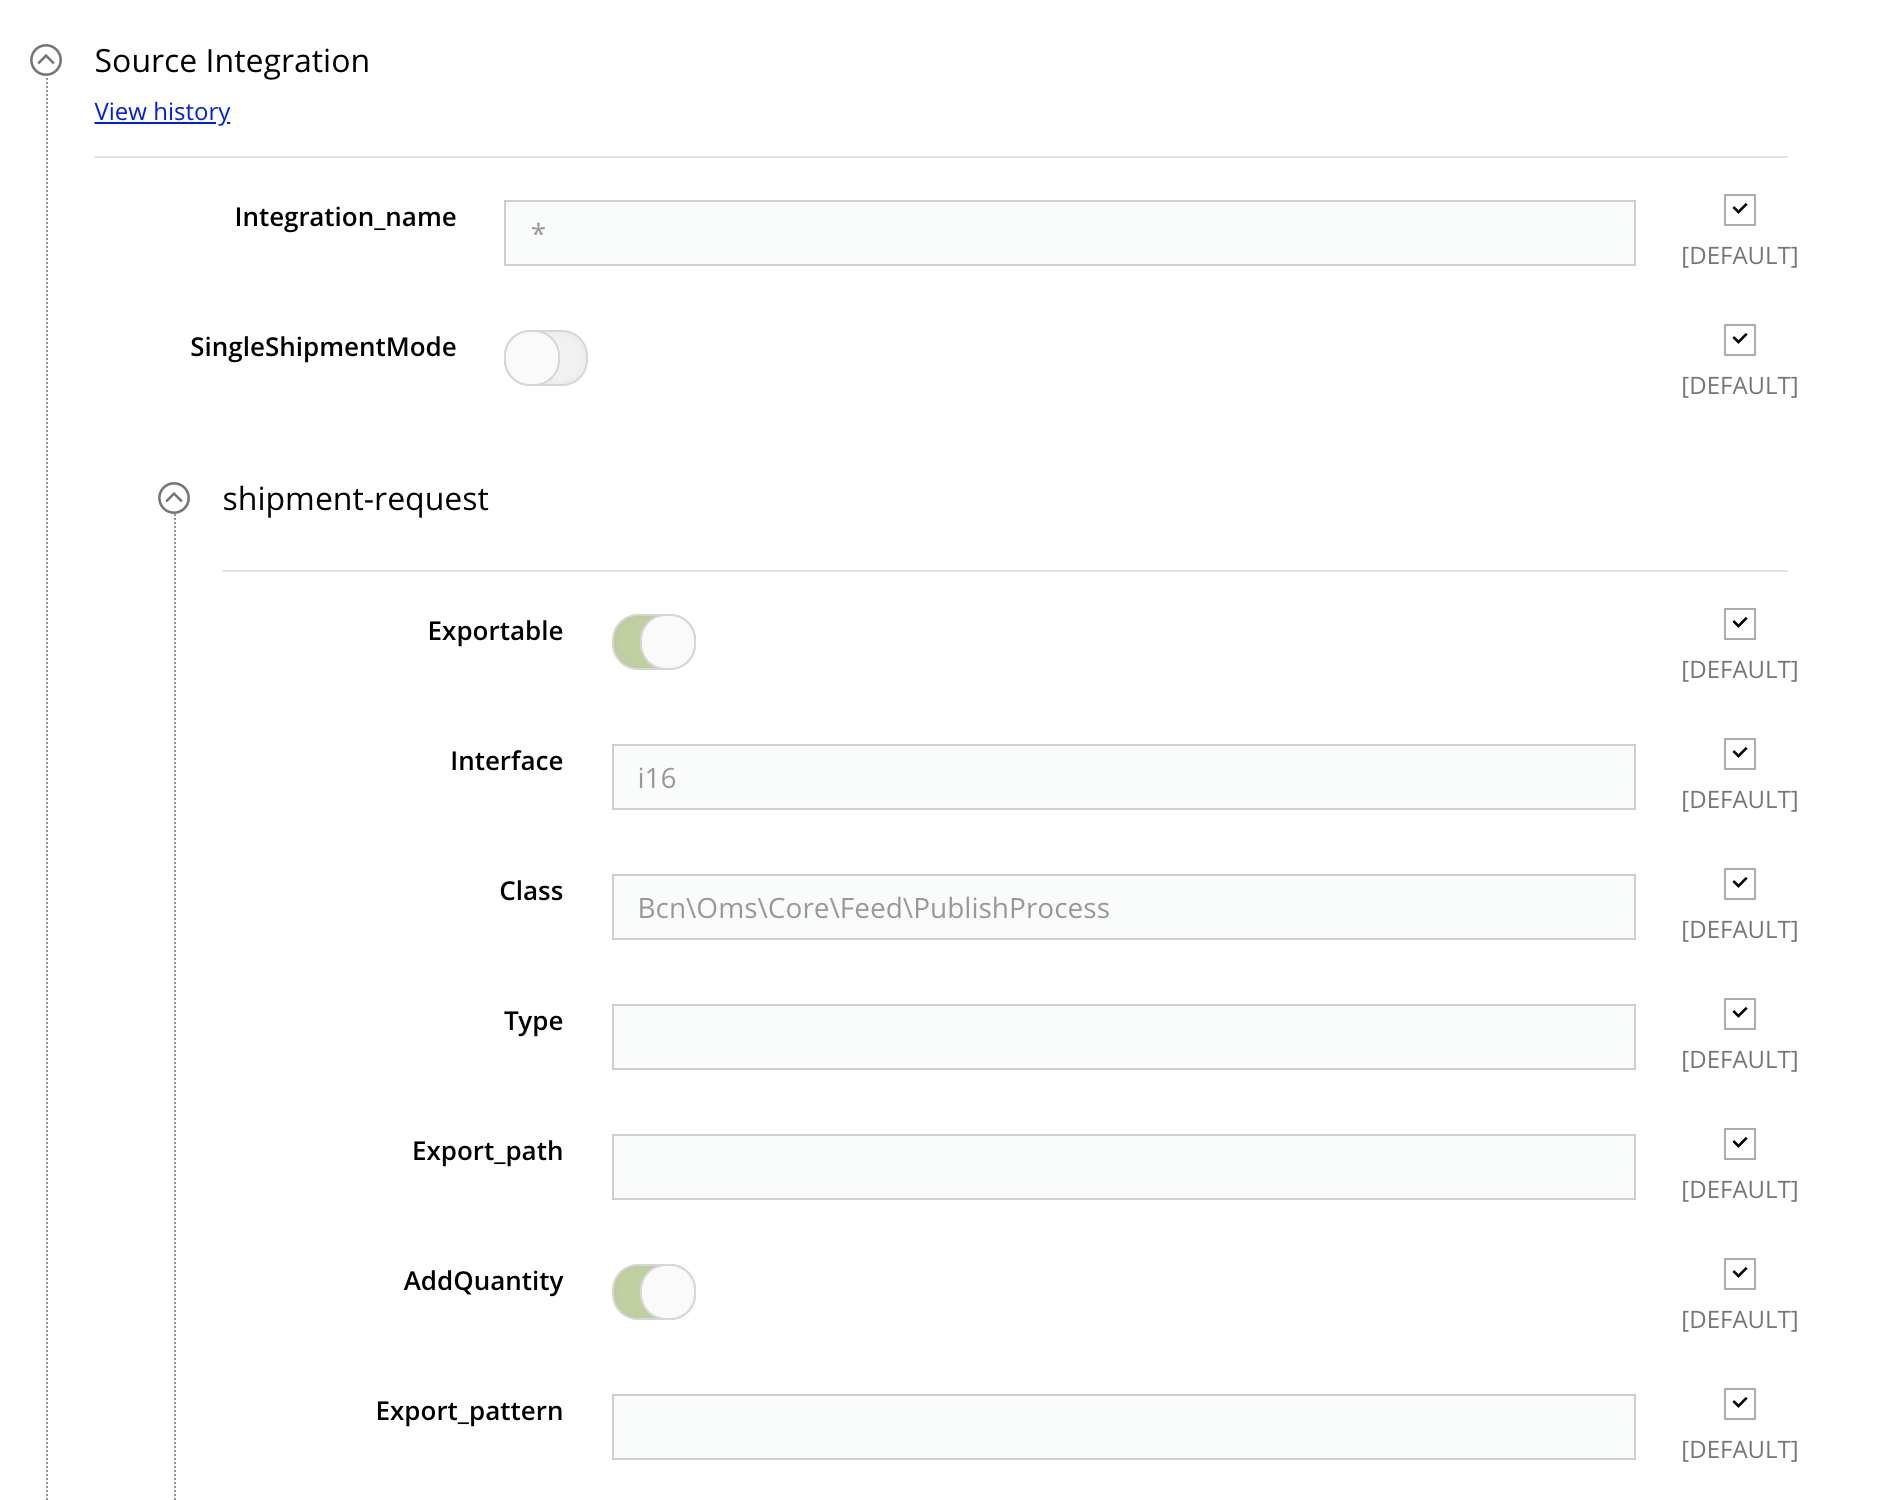This screenshot has height=1500, width=1896.
Task: Uncheck the default checkbox for Export_pattern
Action: [1740, 1404]
